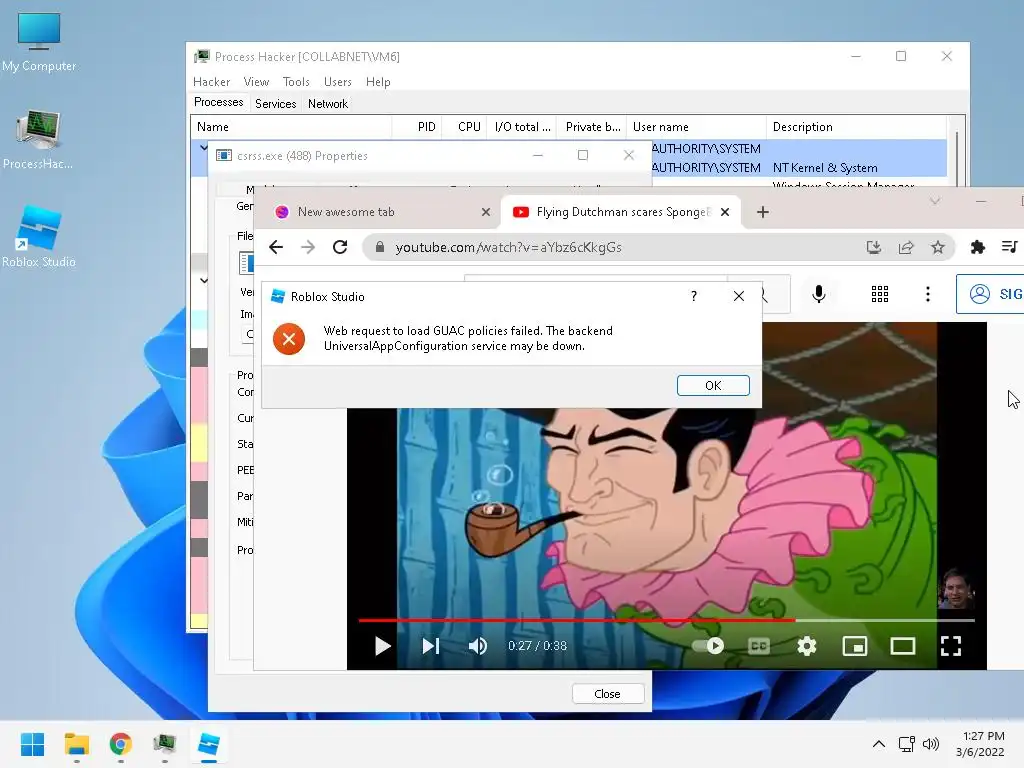Launch Roblox Studio desktop shortcut

pyautogui.click(x=39, y=236)
